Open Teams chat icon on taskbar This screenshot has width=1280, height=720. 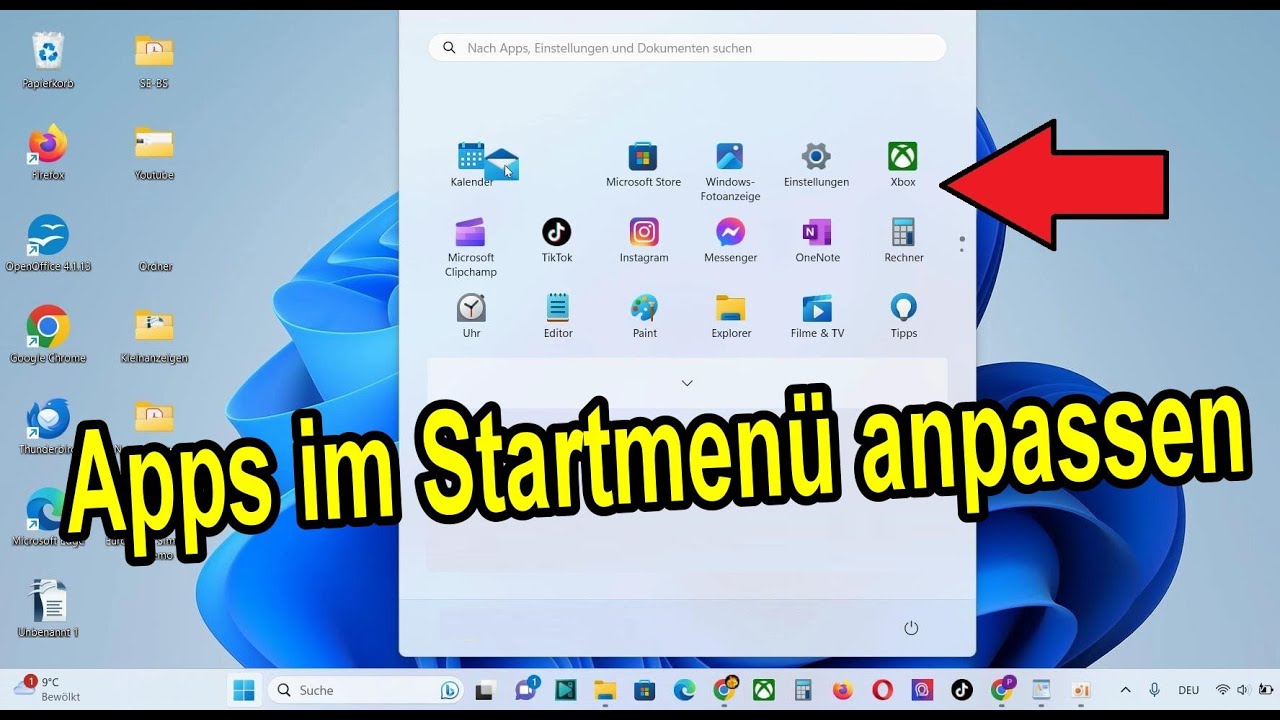(x=526, y=690)
